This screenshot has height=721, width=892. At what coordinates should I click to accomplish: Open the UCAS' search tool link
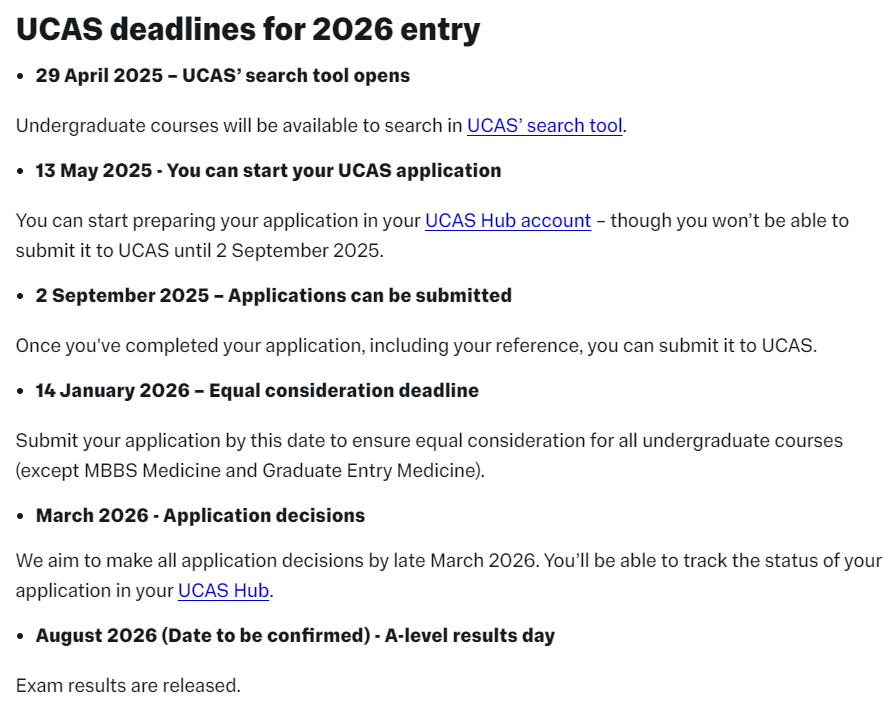coord(544,126)
